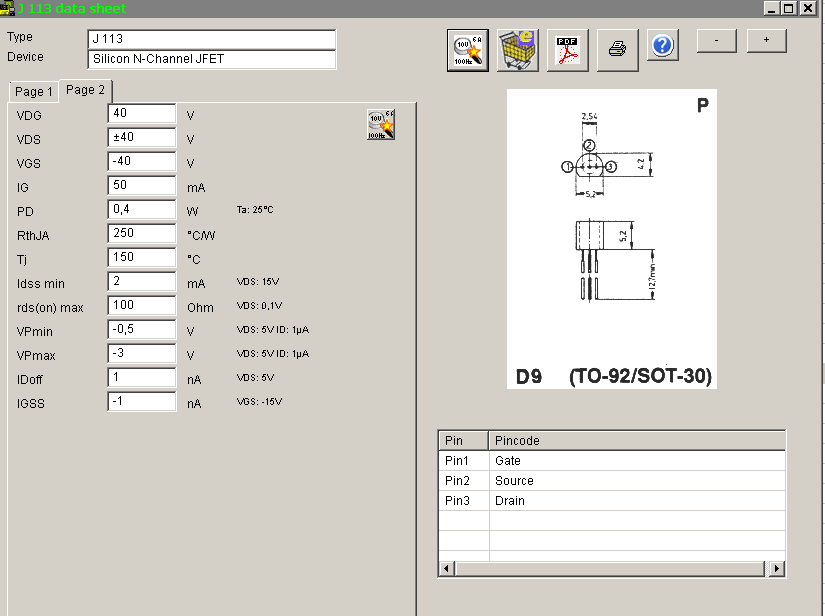Click the Tj value field 150
The height and width of the screenshot is (616, 825).
tap(142, 257)
